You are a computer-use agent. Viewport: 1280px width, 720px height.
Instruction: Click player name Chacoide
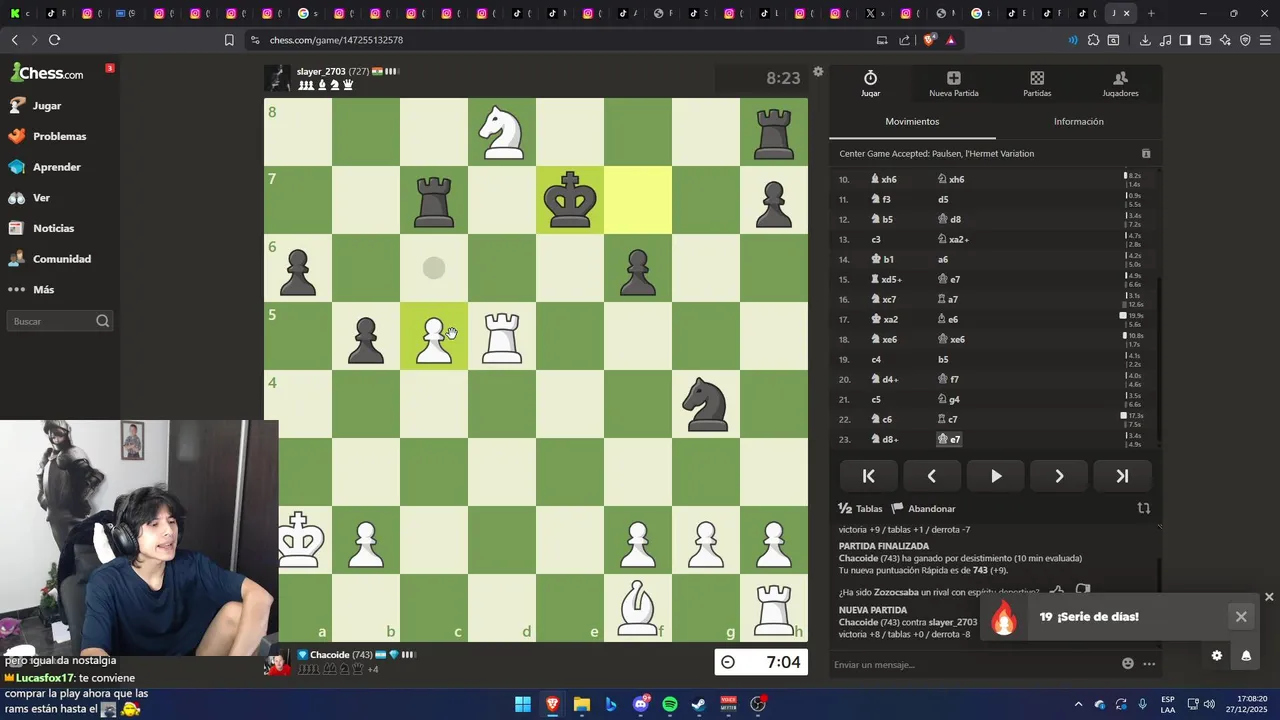(329, 655)
